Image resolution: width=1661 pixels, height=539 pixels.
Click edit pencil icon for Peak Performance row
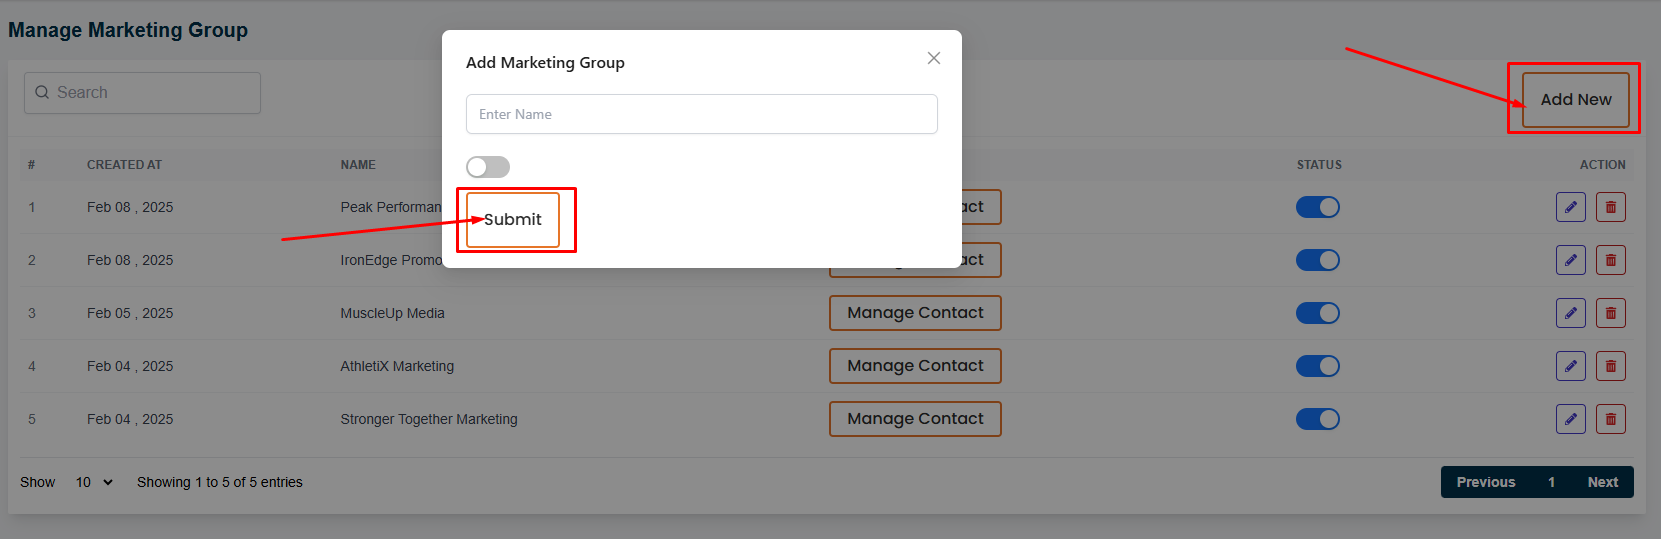coord(1571,207)
